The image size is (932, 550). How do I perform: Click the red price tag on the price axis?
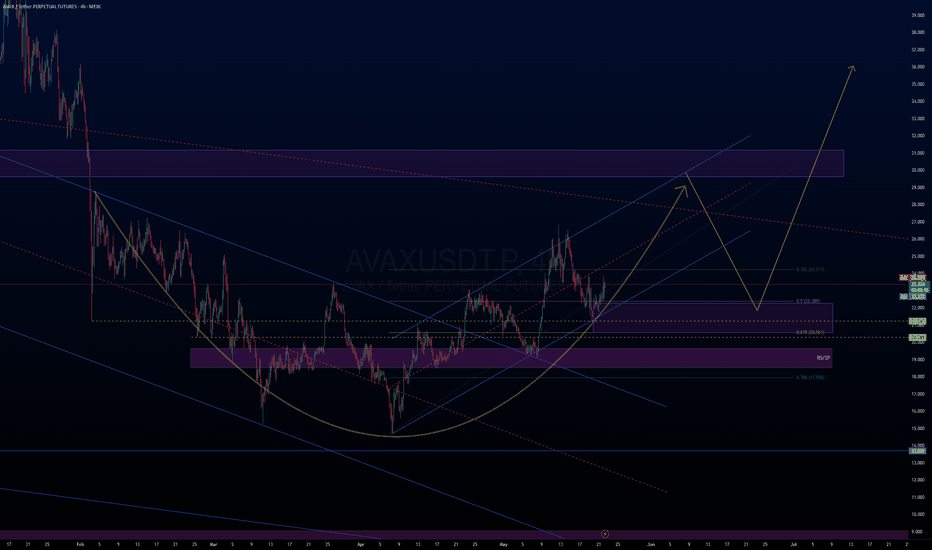coord(912,278)
